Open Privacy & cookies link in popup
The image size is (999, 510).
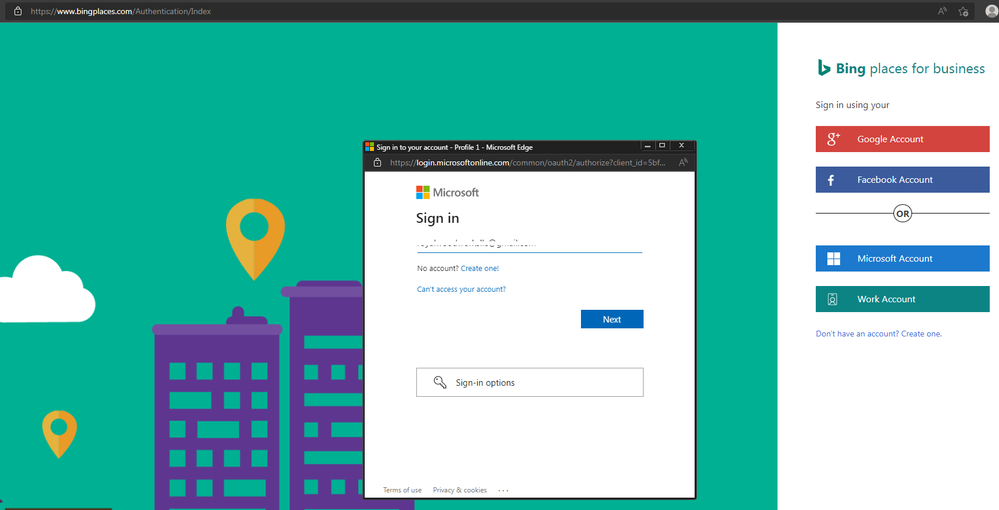point(459,490)
